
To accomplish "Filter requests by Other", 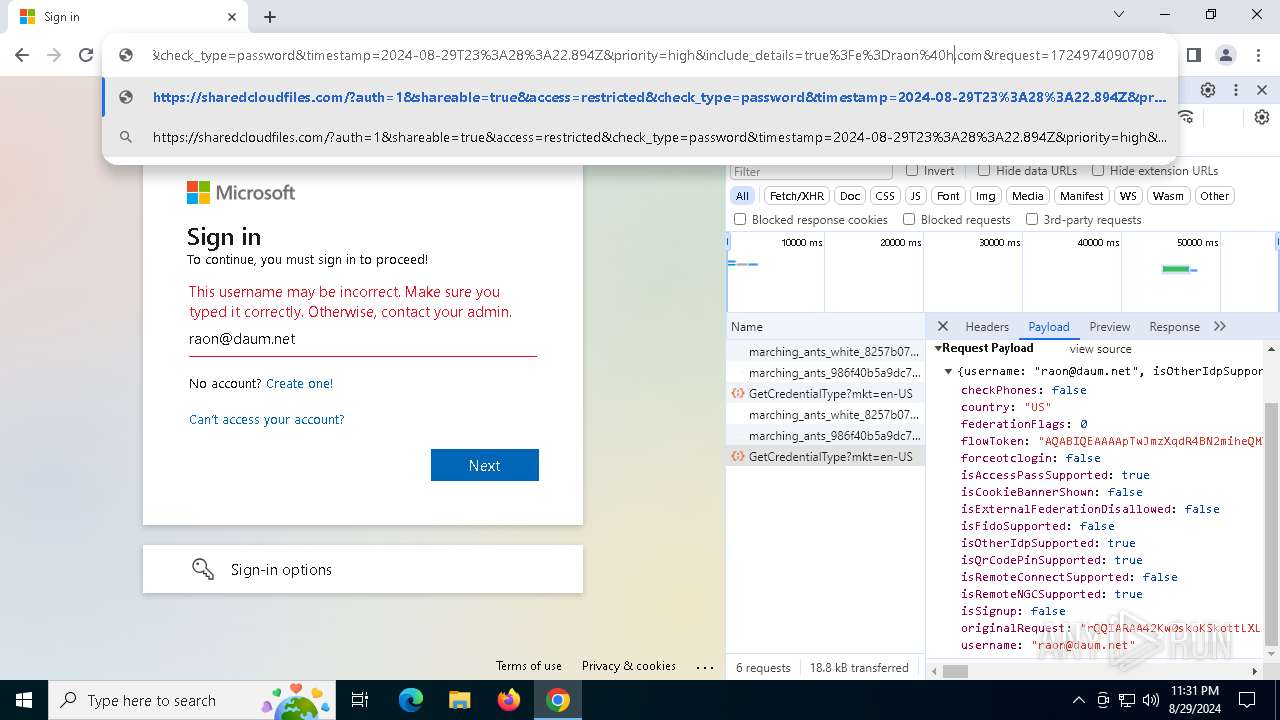I will coord(1215,196).
